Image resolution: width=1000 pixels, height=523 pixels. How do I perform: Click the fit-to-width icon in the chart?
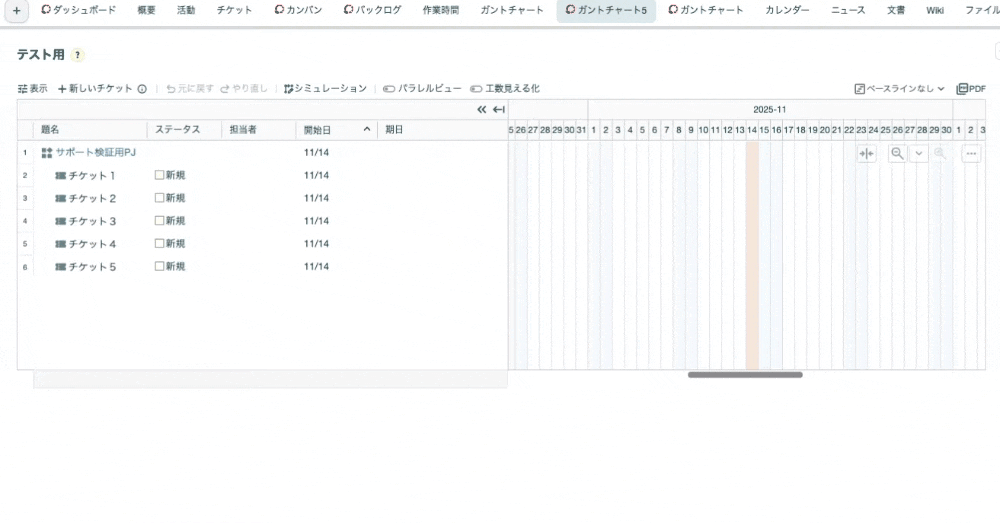pos(866,153)
